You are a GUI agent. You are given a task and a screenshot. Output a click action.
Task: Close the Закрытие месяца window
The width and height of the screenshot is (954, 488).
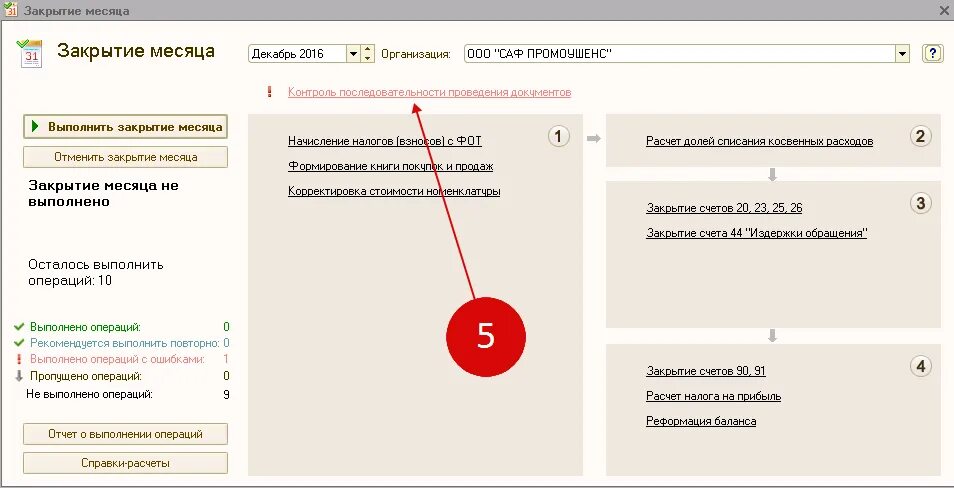pos(944,10)
